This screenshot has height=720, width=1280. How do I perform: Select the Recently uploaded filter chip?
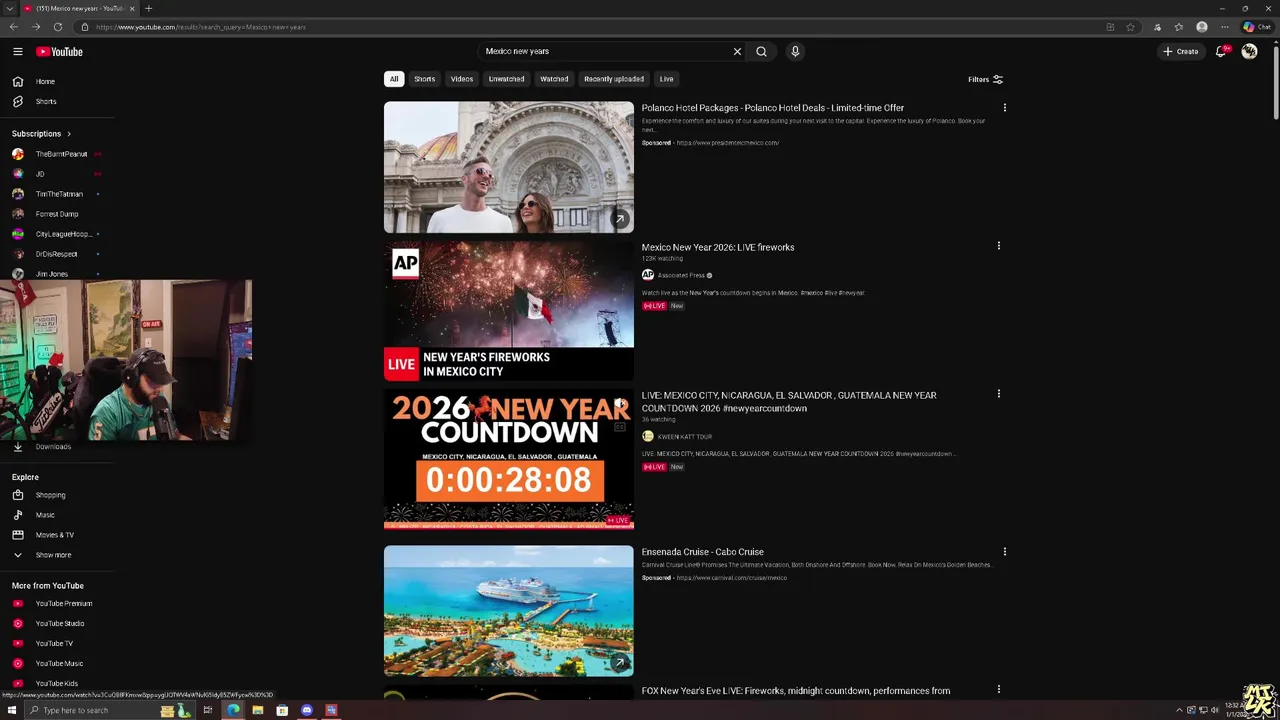pyautogui.click(x=614, y=79)
